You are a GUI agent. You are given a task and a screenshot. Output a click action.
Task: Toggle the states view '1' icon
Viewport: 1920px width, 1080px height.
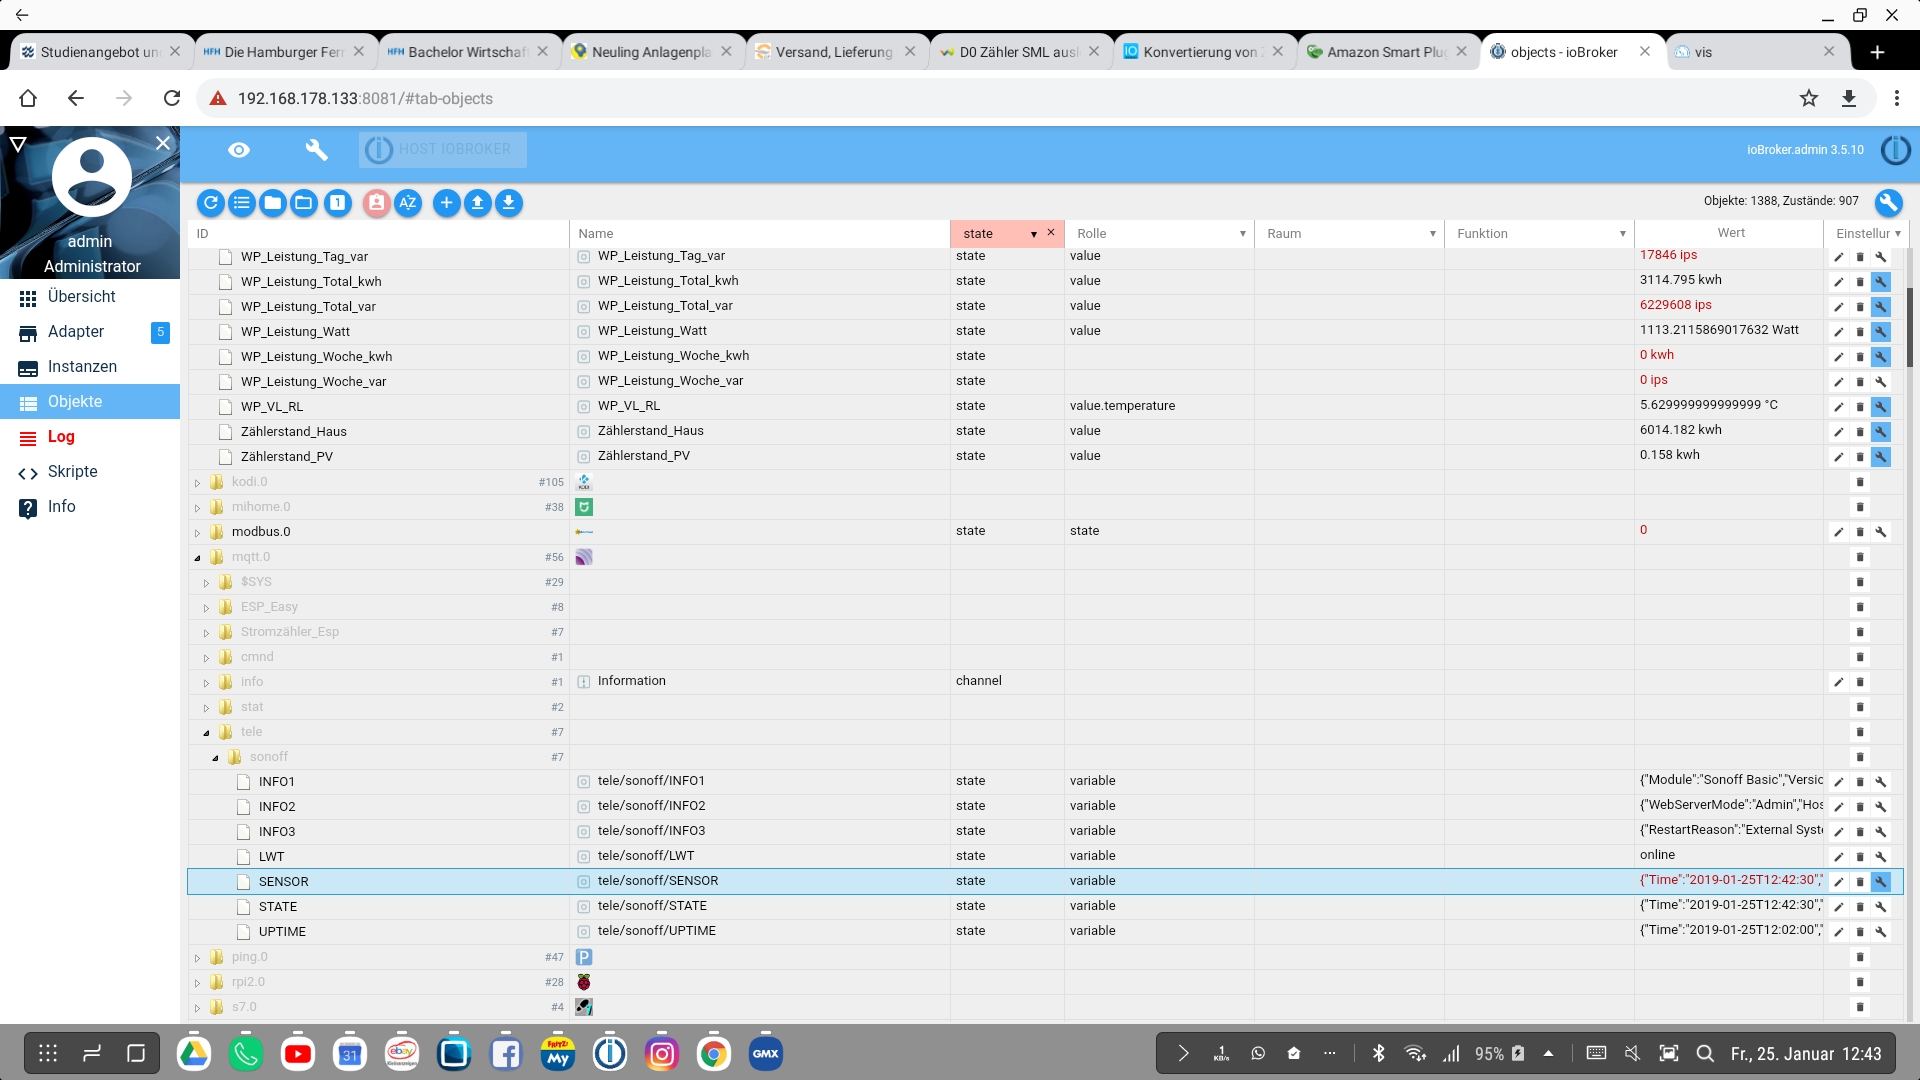(338, 203)
